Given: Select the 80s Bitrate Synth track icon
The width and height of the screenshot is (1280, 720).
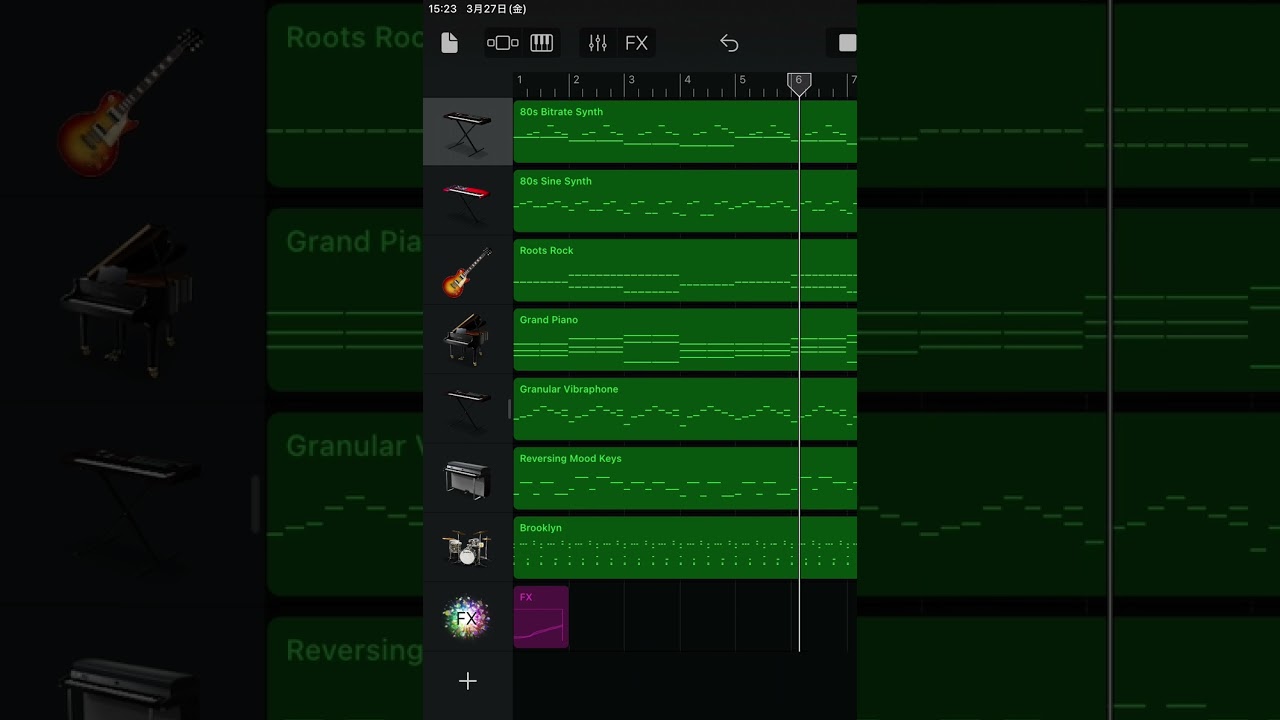Looking at the screenshot, I should [x=467, y=132].
